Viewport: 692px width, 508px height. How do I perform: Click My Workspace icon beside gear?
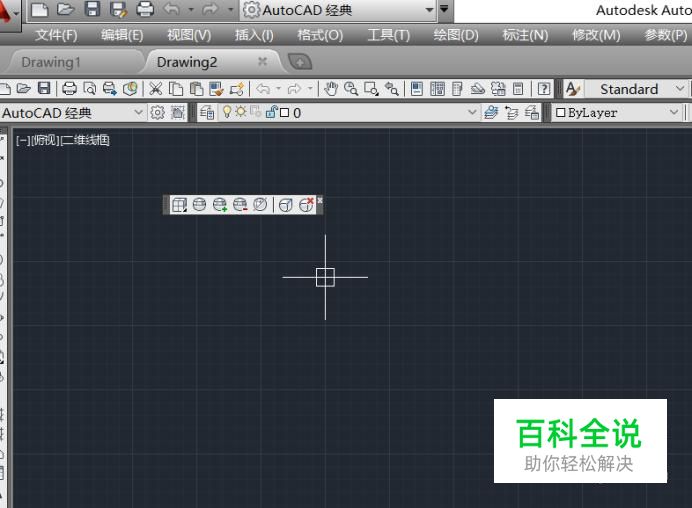click(x=177, y=113)
